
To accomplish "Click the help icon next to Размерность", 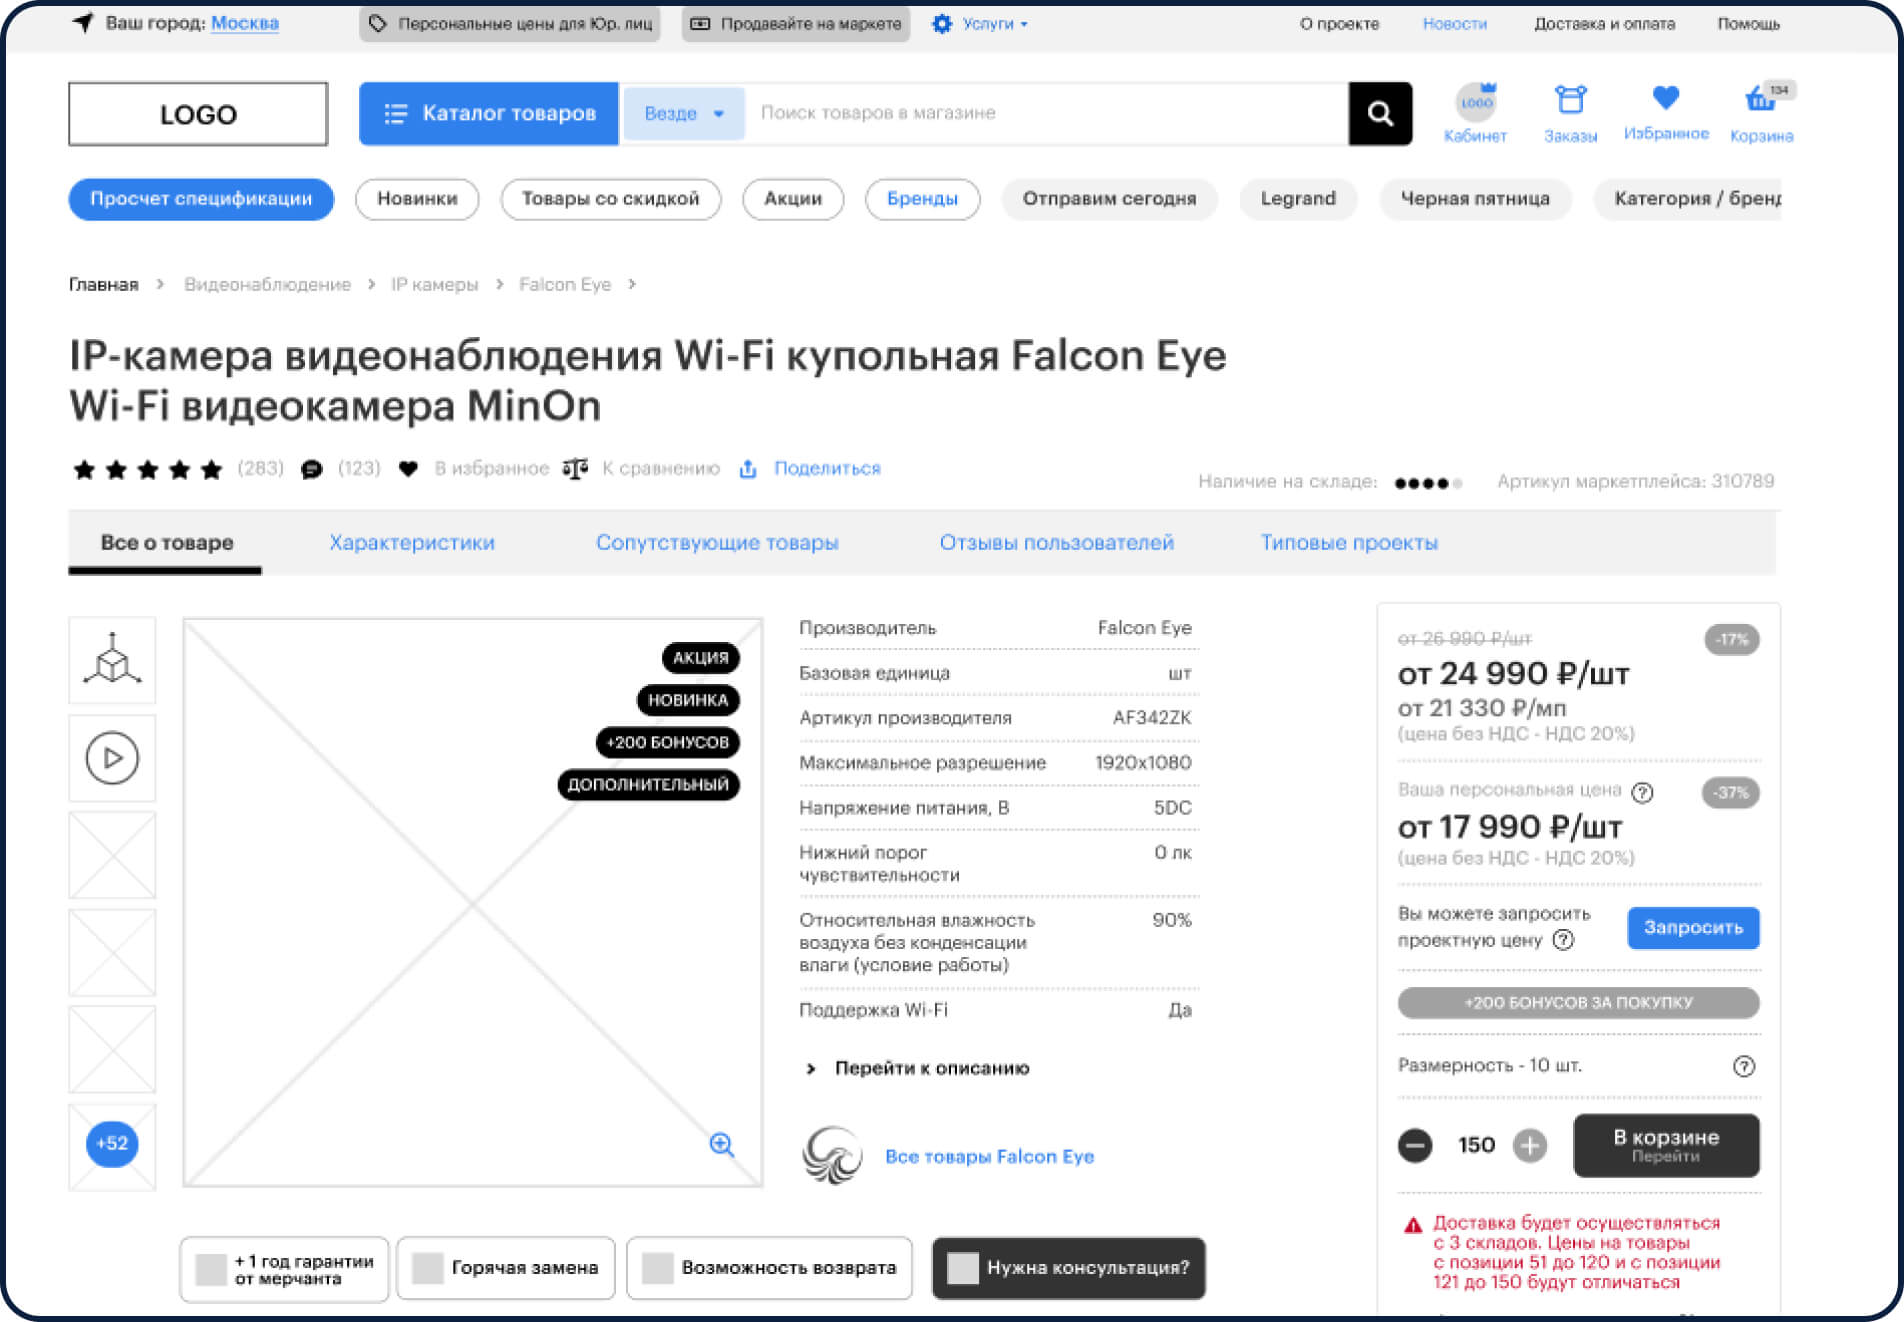I will [1743, 1066].
